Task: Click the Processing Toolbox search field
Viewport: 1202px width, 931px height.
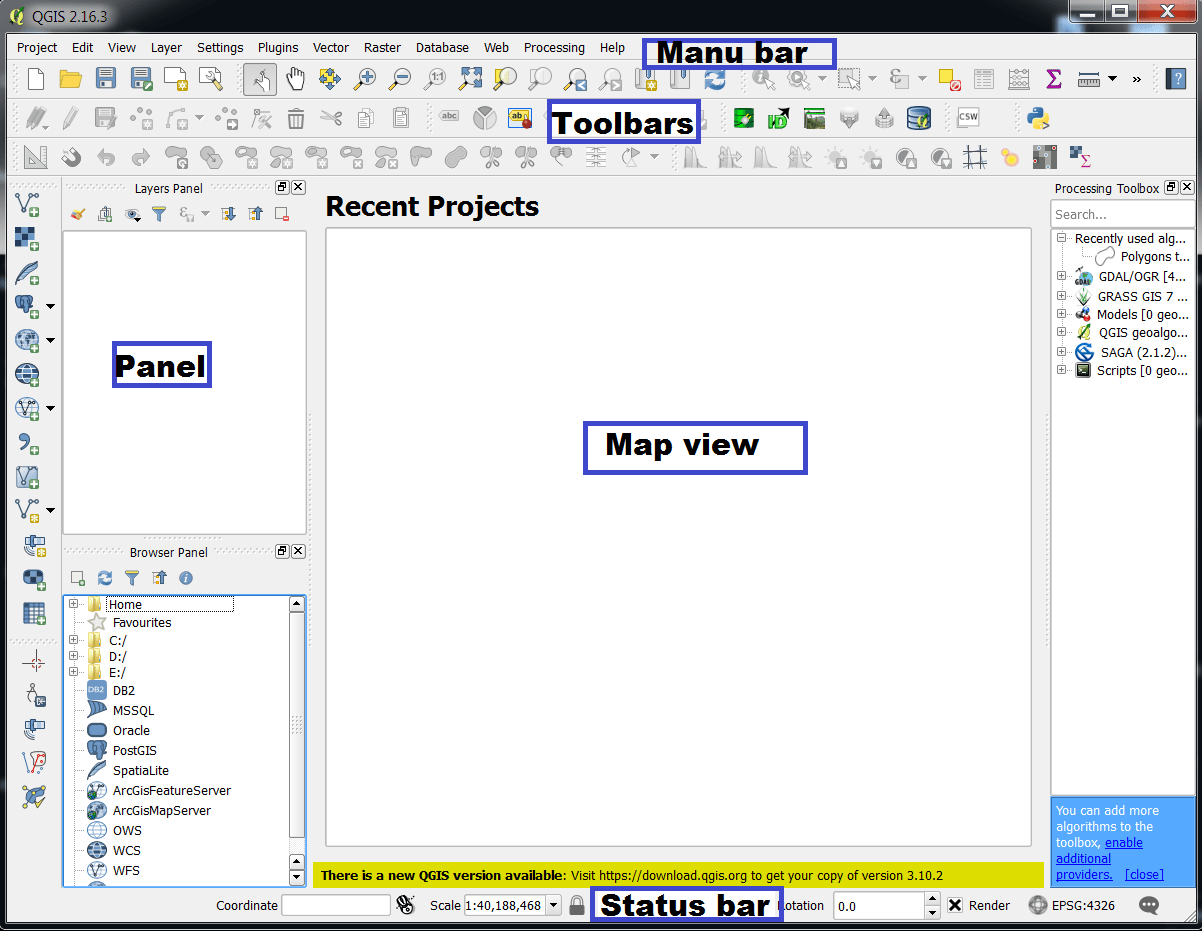Action: 1122,214
